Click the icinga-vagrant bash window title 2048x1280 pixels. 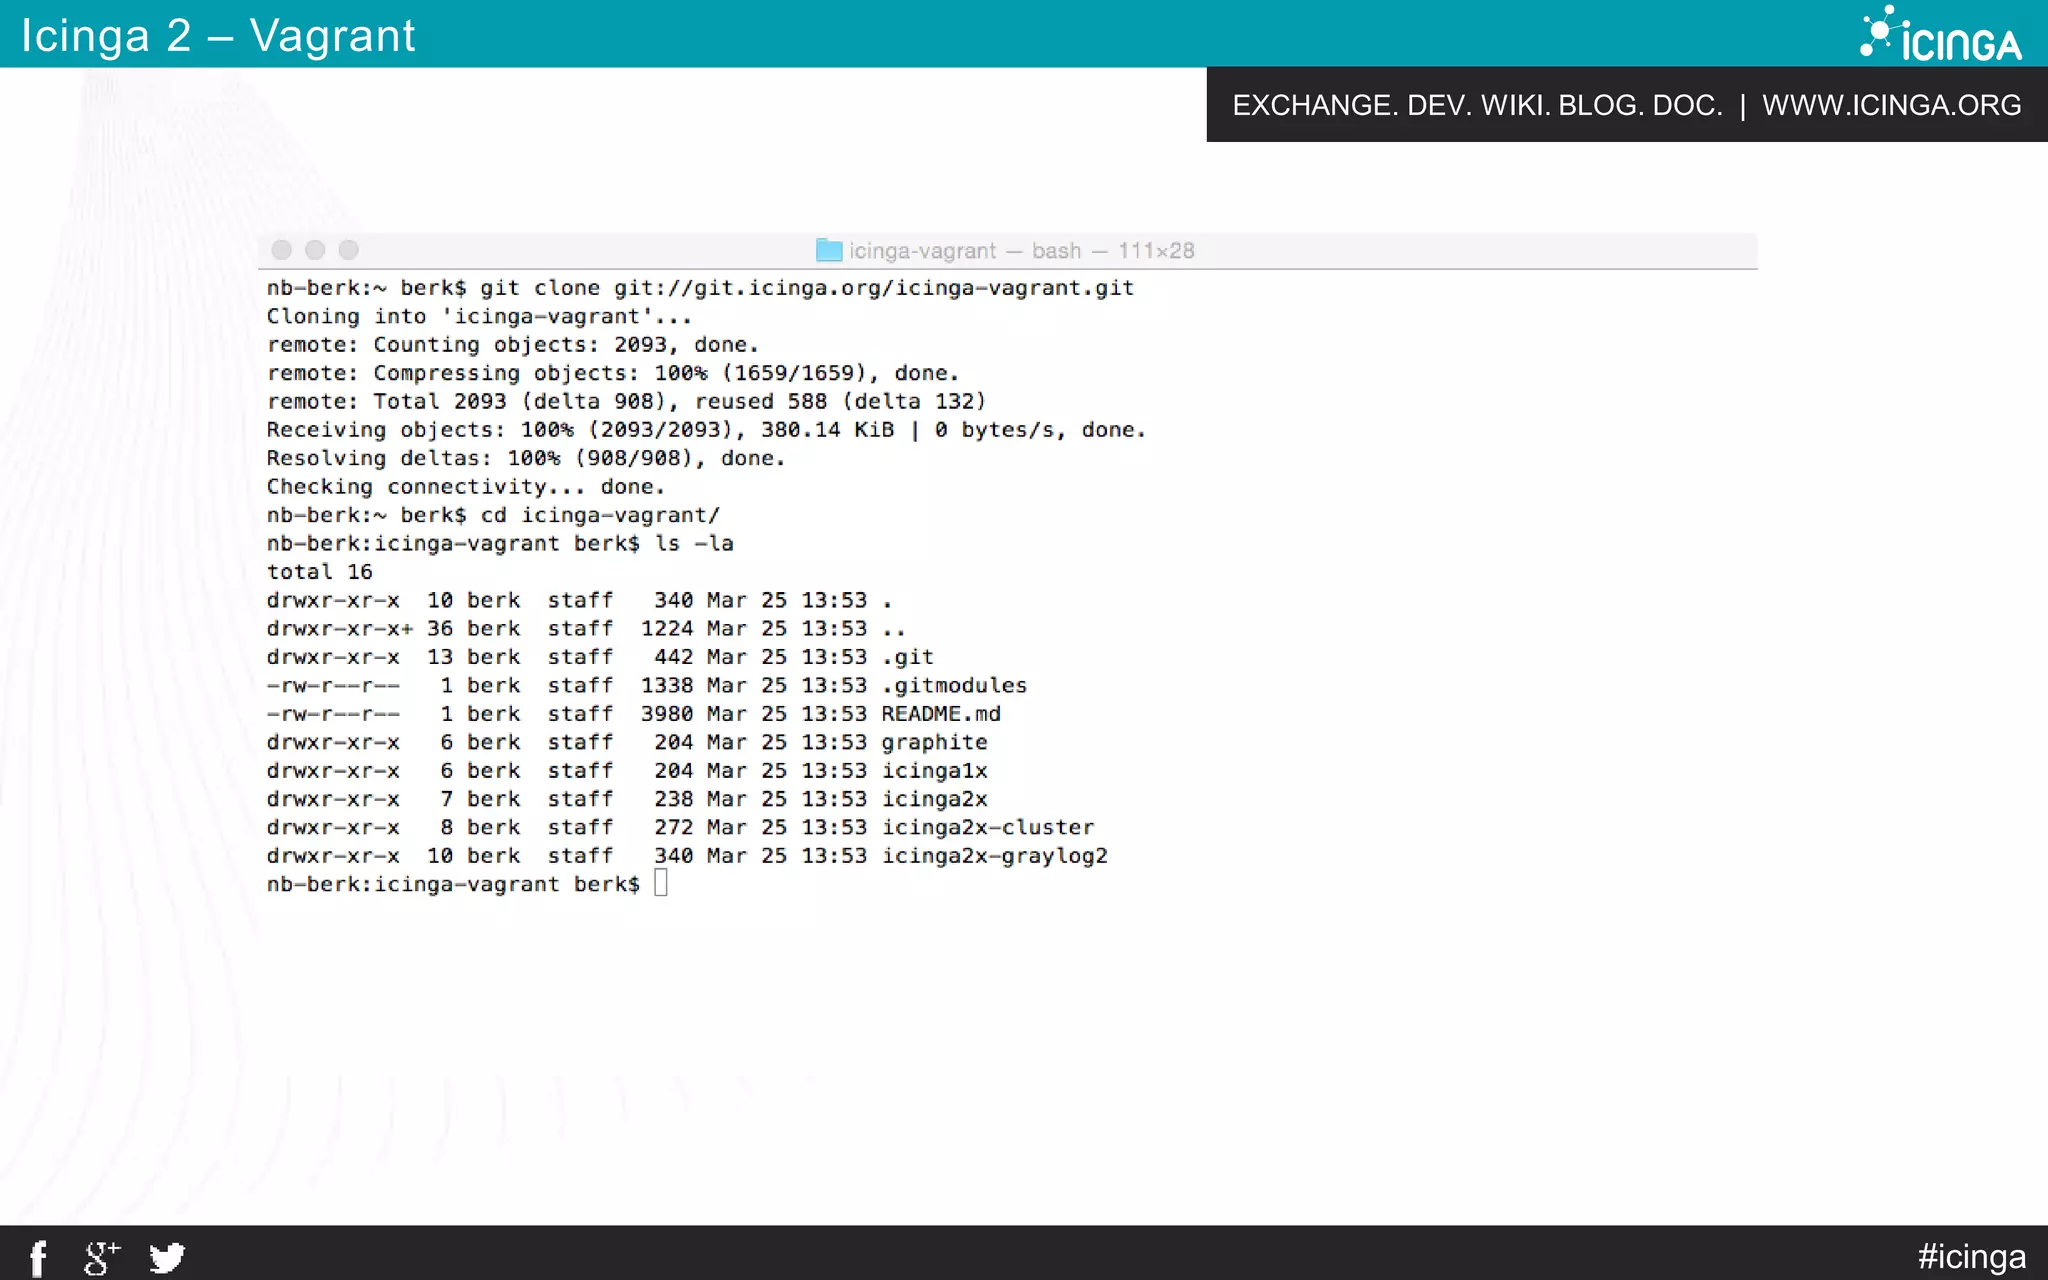coord(1021,251)
